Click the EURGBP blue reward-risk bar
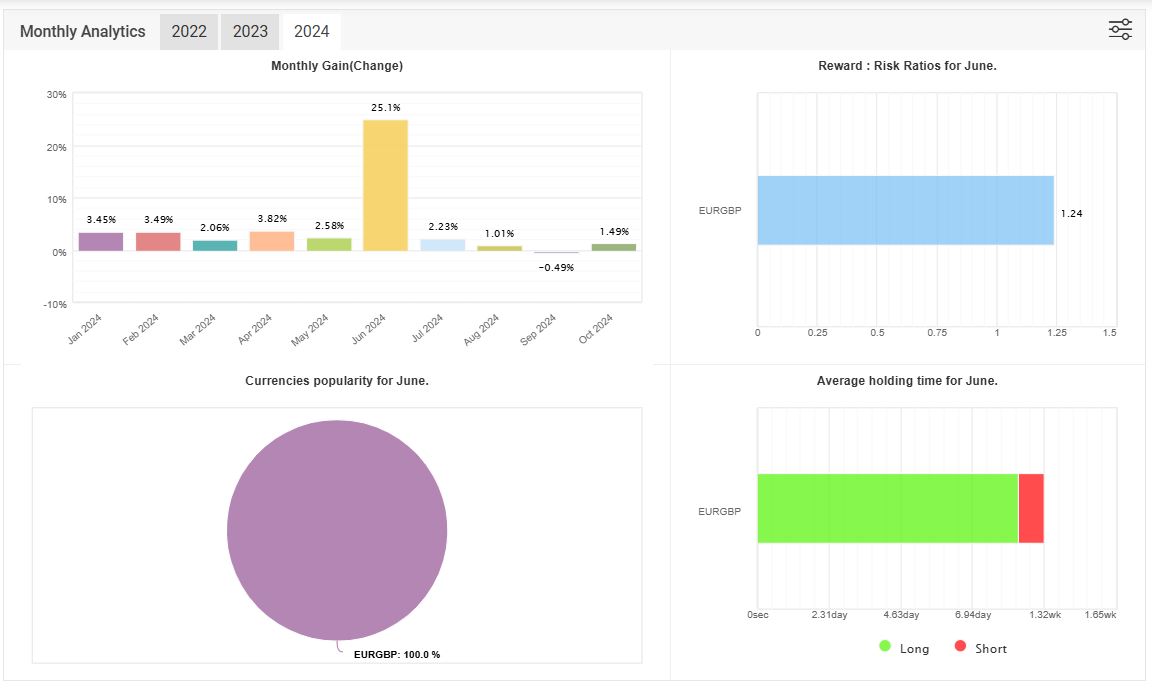Image resolution: width=1152 pixels, height=690 pixels. point(905,210)
